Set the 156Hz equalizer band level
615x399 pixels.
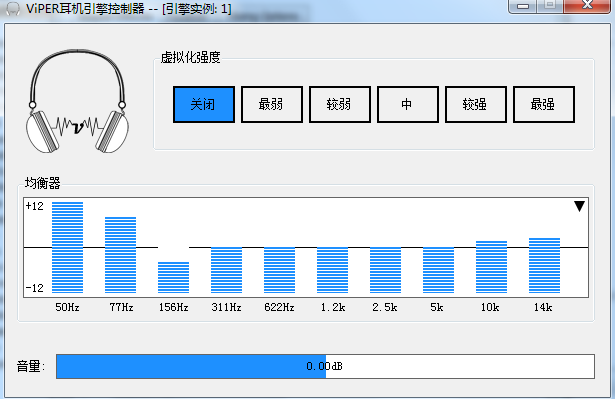coord(173,277)
